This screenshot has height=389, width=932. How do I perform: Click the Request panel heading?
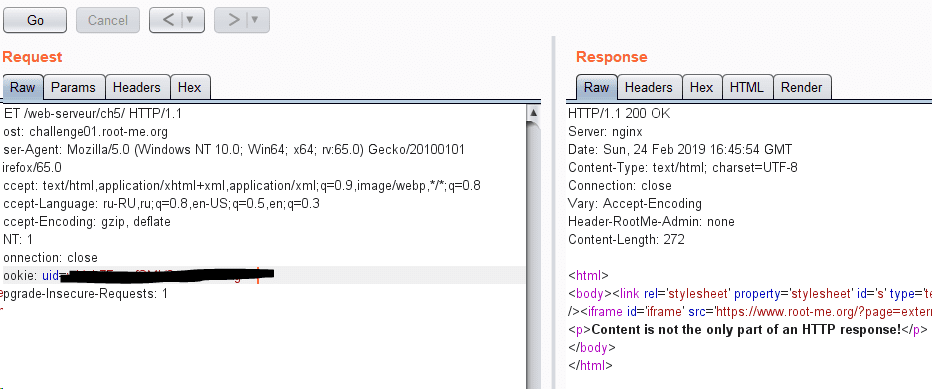pyautogui.click(x=32, y=57)
